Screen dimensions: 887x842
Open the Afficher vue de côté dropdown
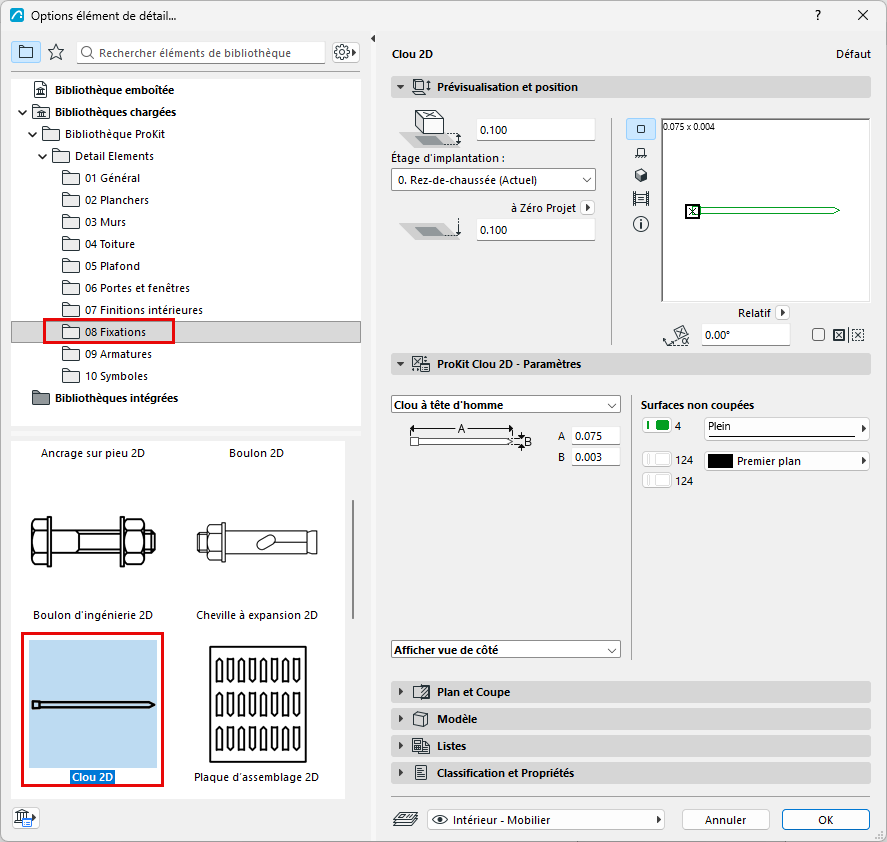[506, 650]
